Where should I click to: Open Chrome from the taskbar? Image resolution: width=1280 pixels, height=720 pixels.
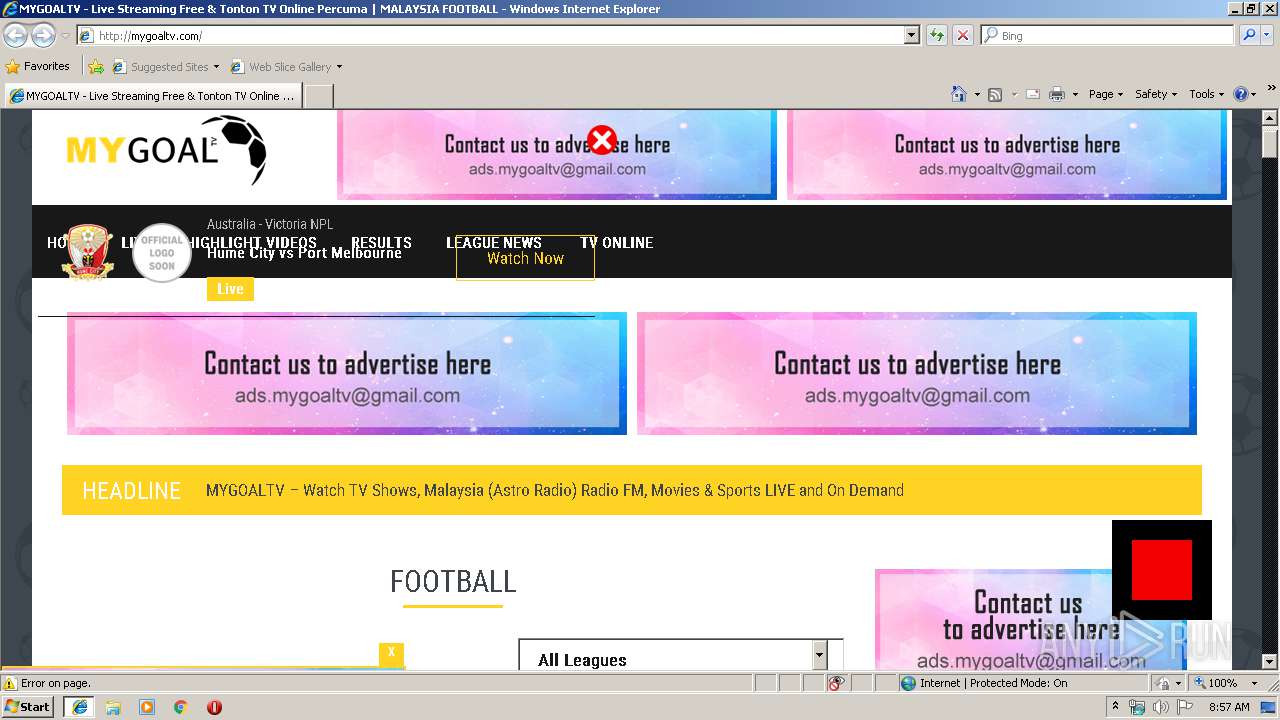[180, 707]
